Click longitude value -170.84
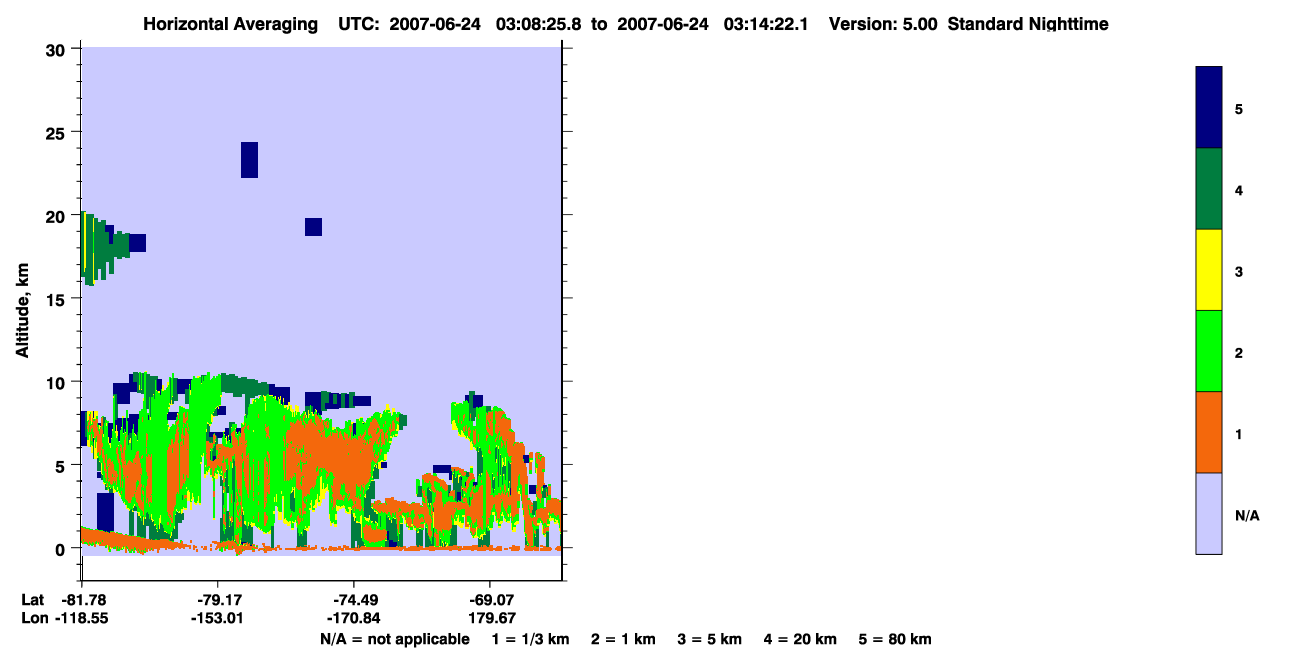Viewport: 1300px width, 667px height. click(354, 618)
